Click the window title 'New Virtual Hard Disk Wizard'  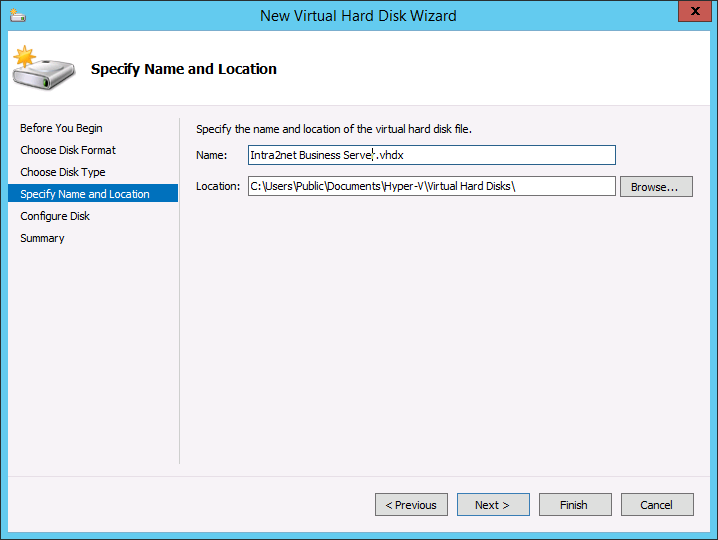coord(358,16)
